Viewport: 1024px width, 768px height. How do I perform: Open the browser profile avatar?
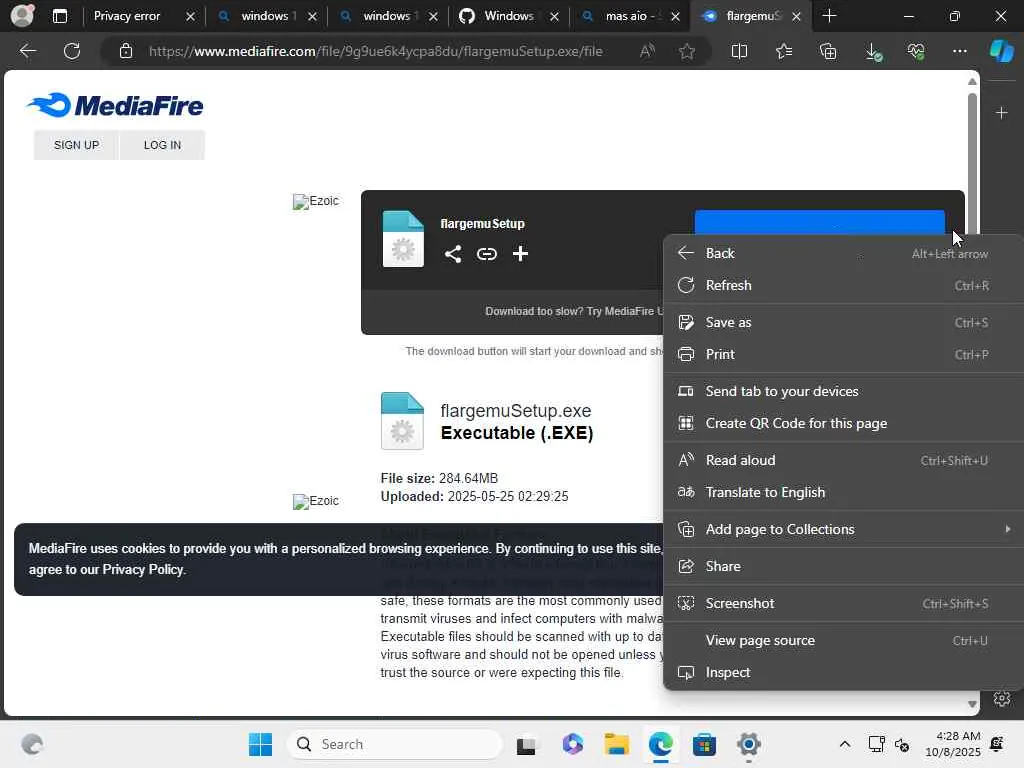point(22,16)
